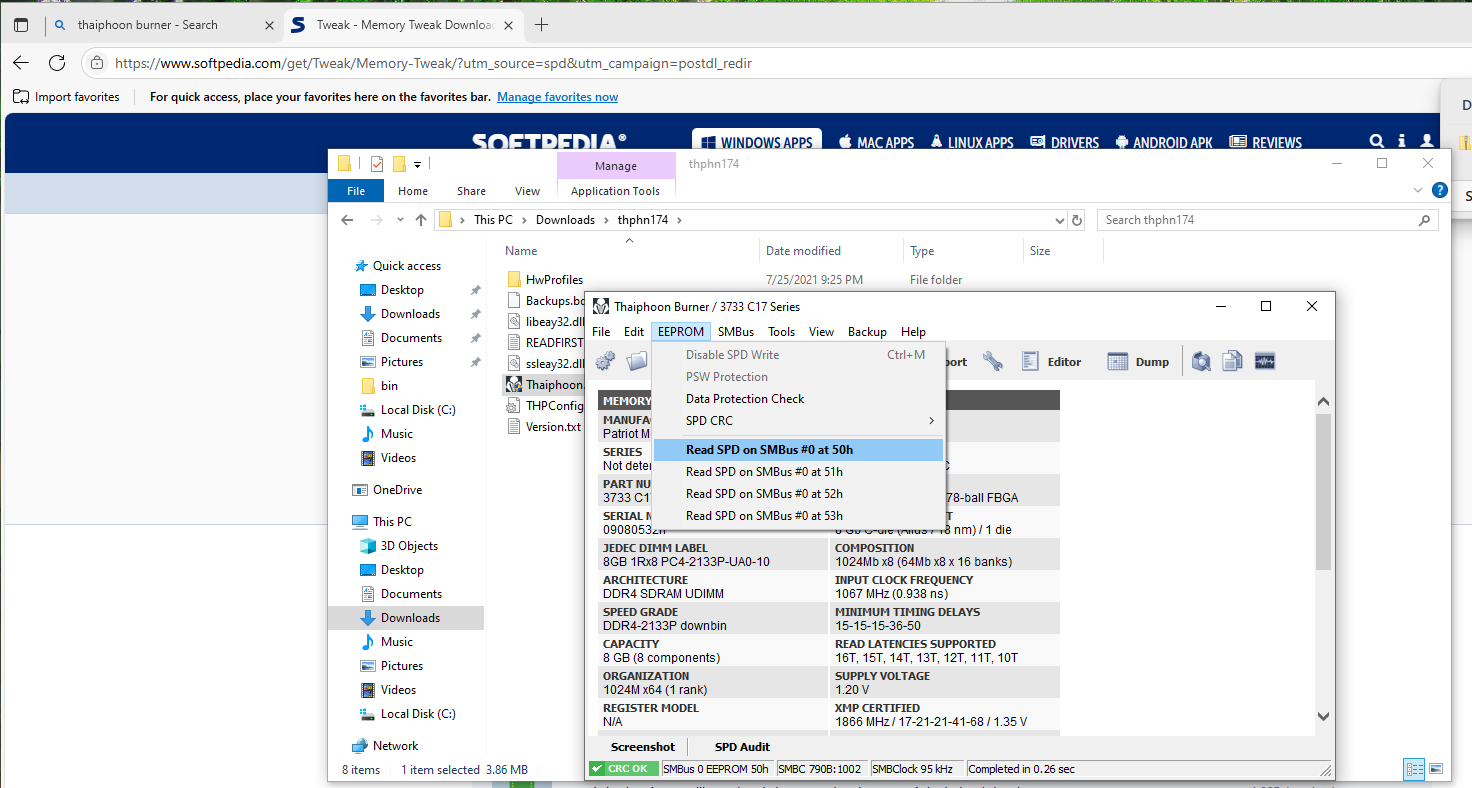Image resolution: width=1472 pixels, height=788 pixels.
Task: Click the Explorer refresh button
Action: [1077, 220]
